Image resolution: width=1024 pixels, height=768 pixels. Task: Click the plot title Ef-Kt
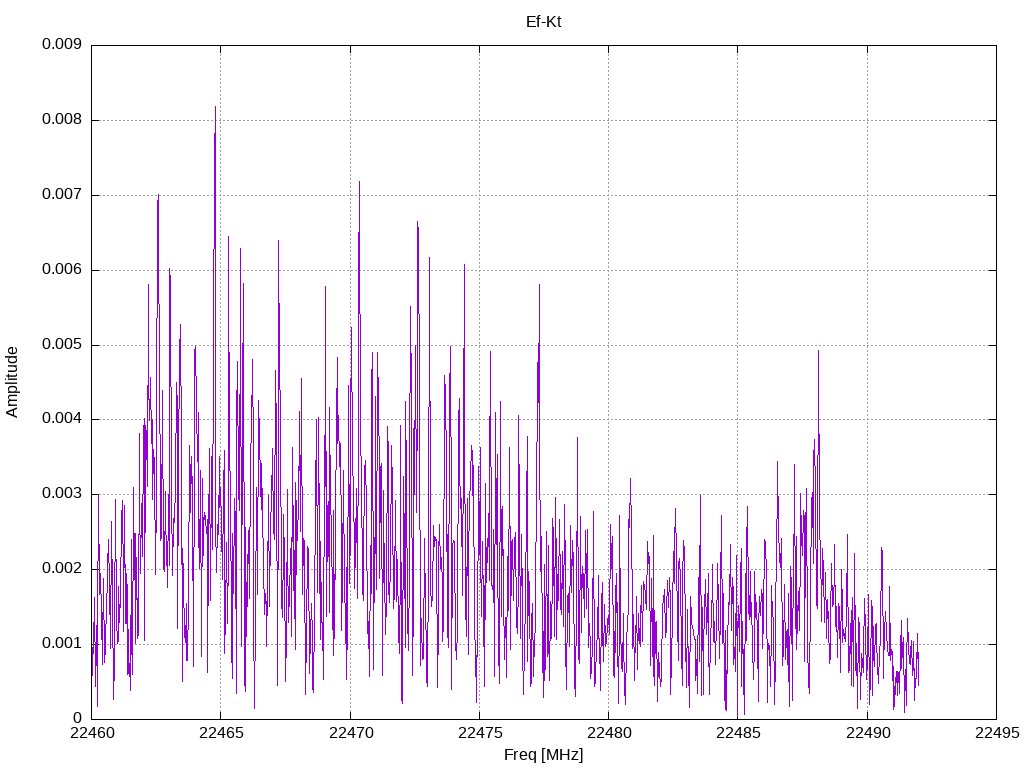pyautogui.click(x=543, y=22)
